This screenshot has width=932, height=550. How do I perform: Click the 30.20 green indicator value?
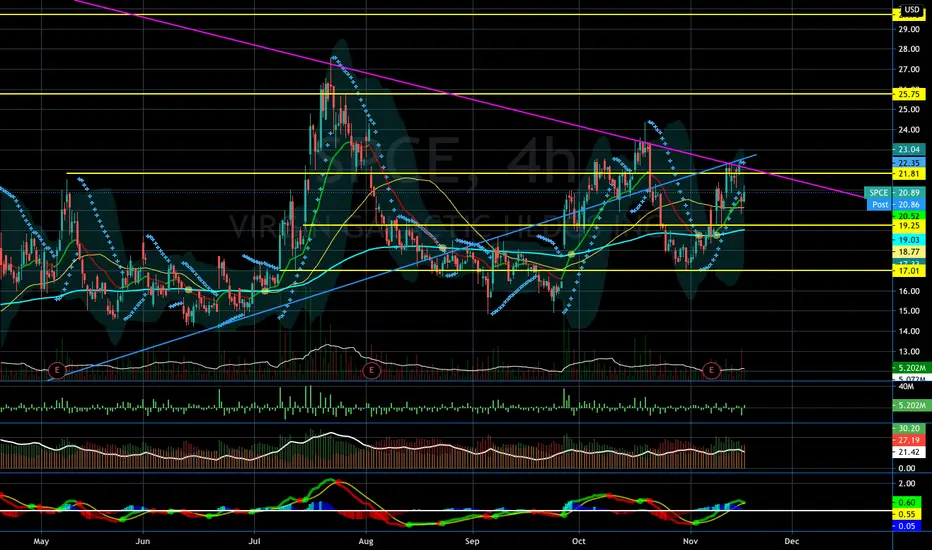[x=909, y=428]
